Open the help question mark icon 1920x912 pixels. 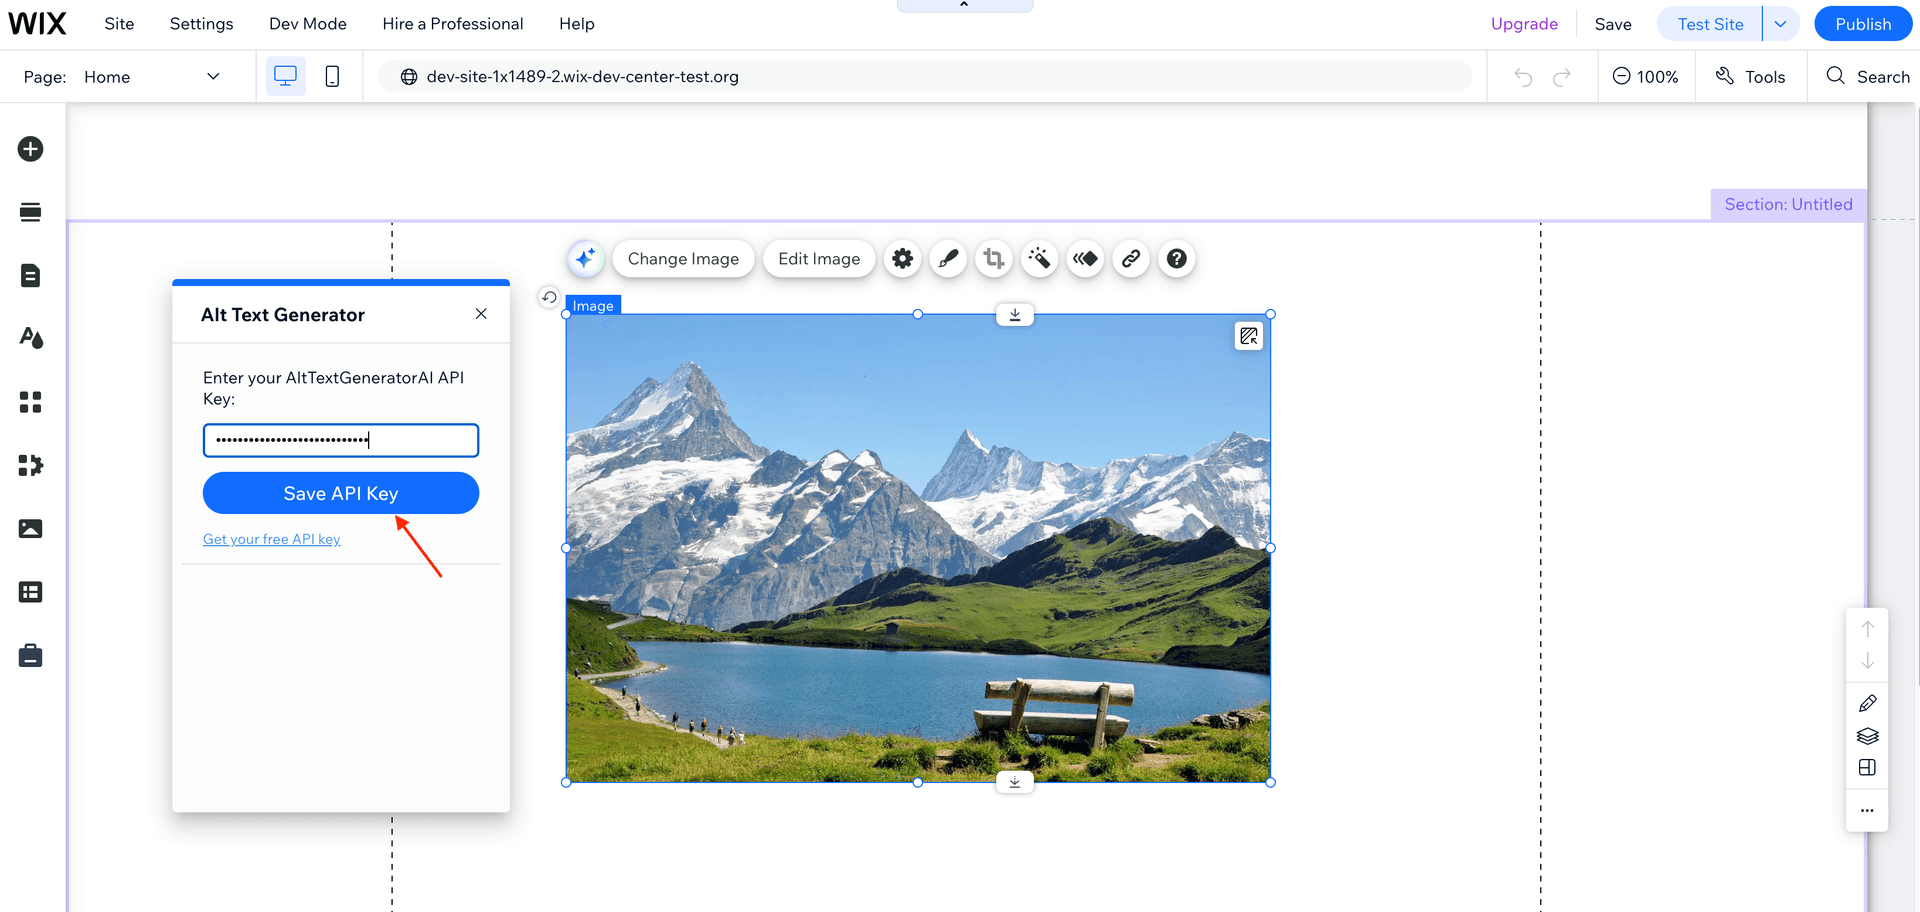coord(1176,258)
